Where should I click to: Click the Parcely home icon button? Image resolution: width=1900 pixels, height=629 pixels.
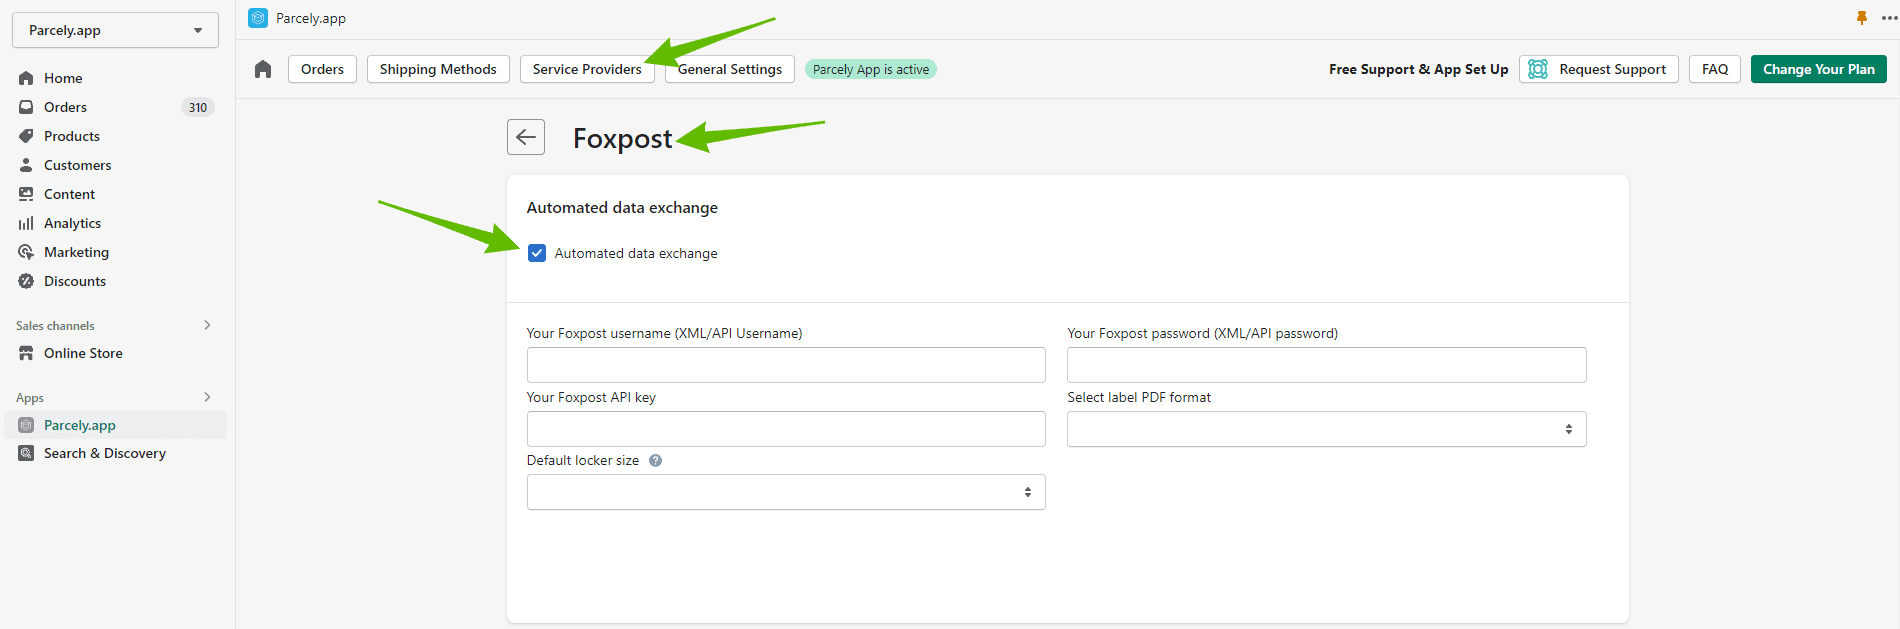coord(263,69)
